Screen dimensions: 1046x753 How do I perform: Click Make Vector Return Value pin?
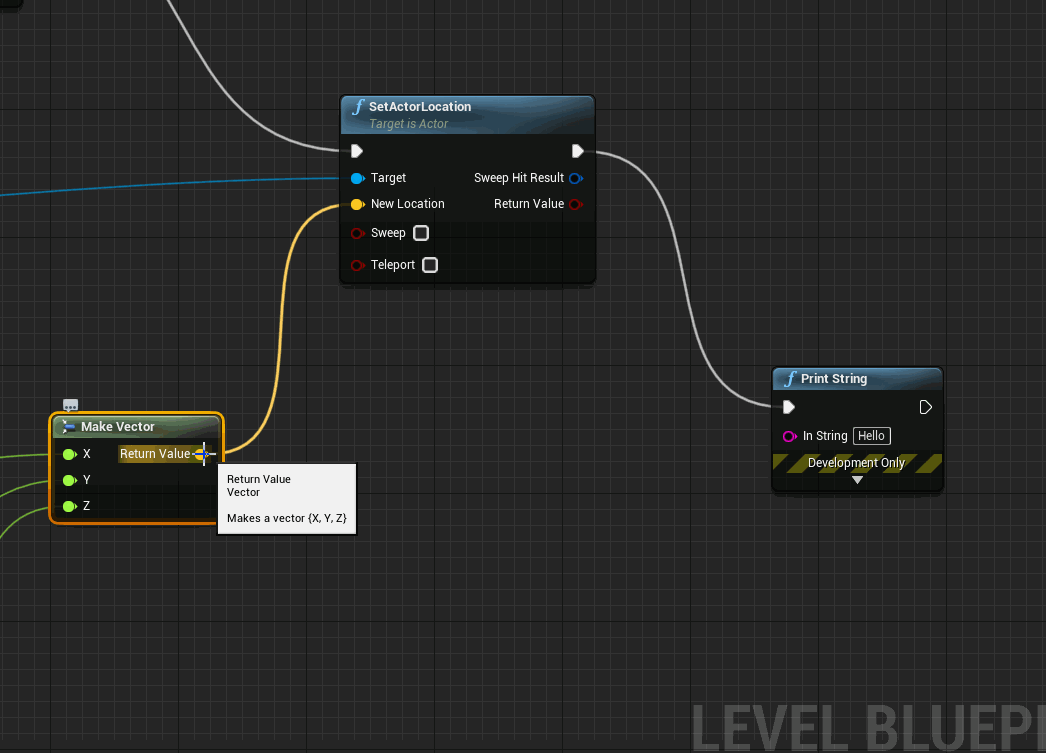[x=201, y=454]
